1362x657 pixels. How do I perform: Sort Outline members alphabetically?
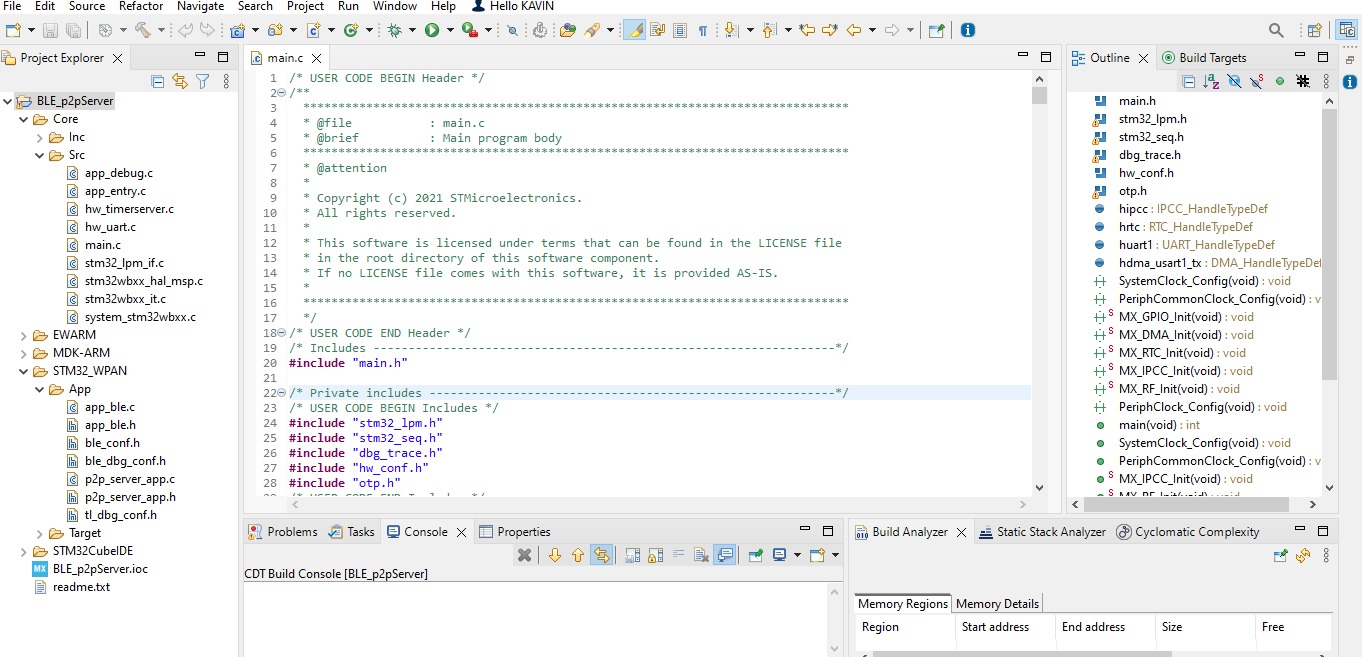[x=1209, y=80]
